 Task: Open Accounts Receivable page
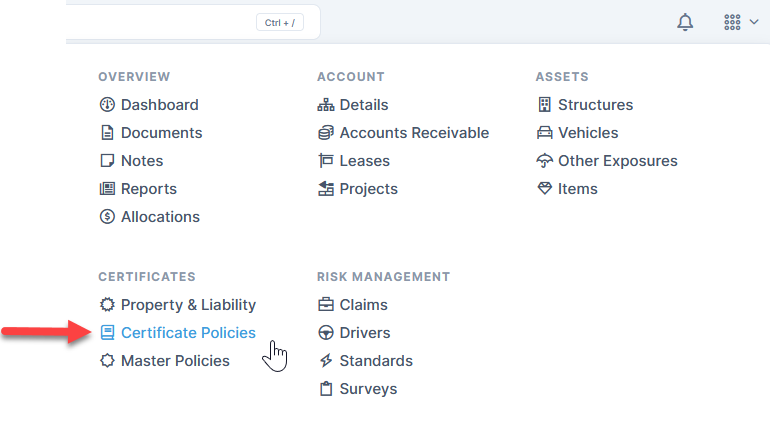[x=414, y=133]
